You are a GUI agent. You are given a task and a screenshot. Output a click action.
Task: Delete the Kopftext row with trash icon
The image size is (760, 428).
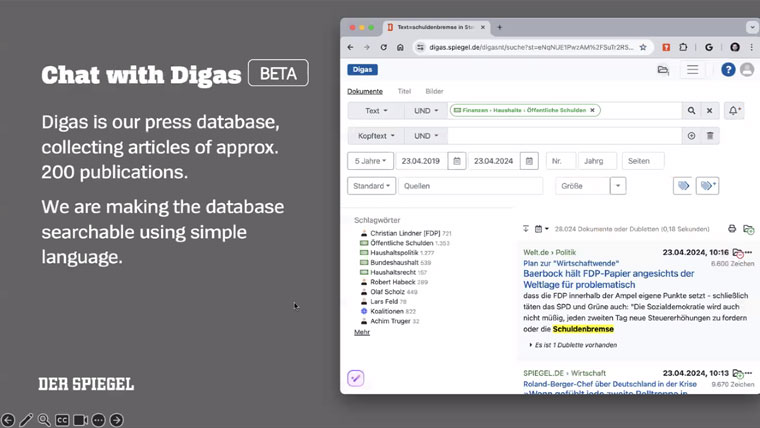[710, 136]
